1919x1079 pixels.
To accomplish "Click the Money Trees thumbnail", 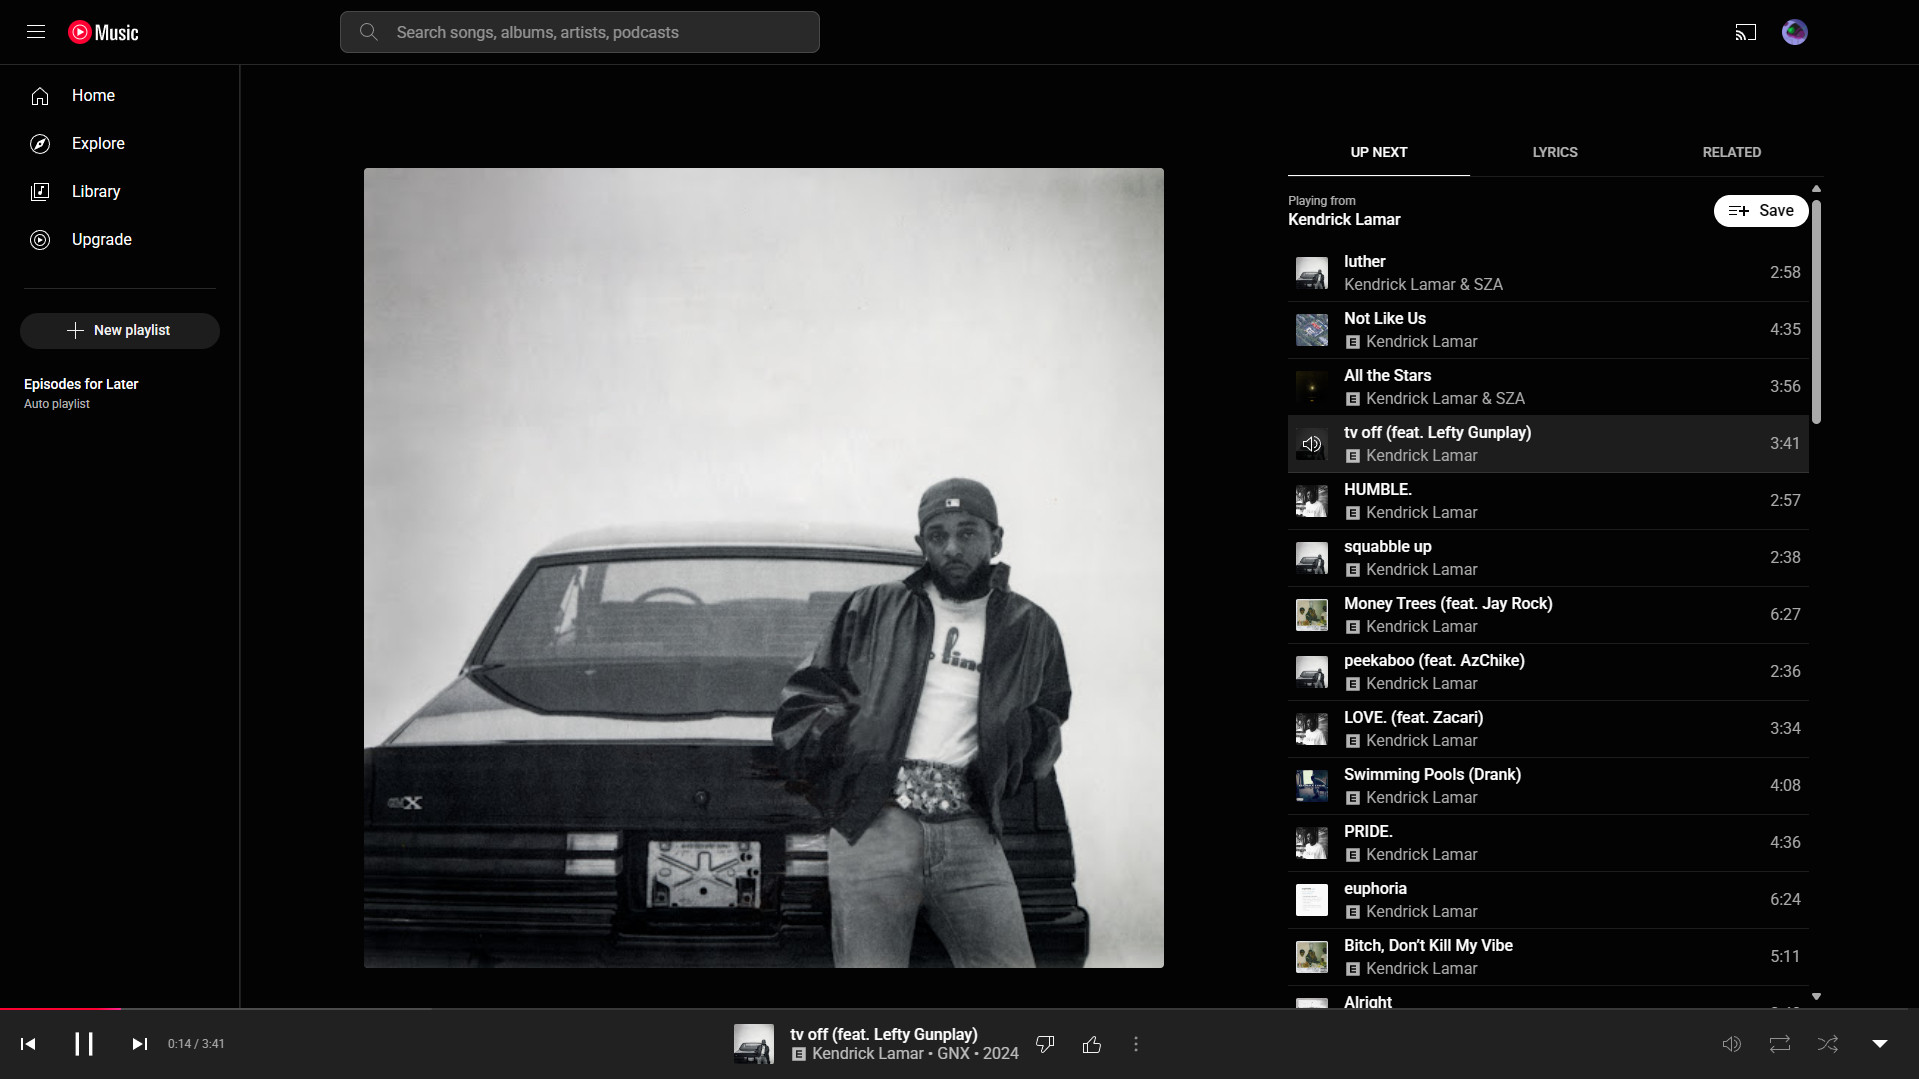I will pyautogui.click(x=1312, y=615).
